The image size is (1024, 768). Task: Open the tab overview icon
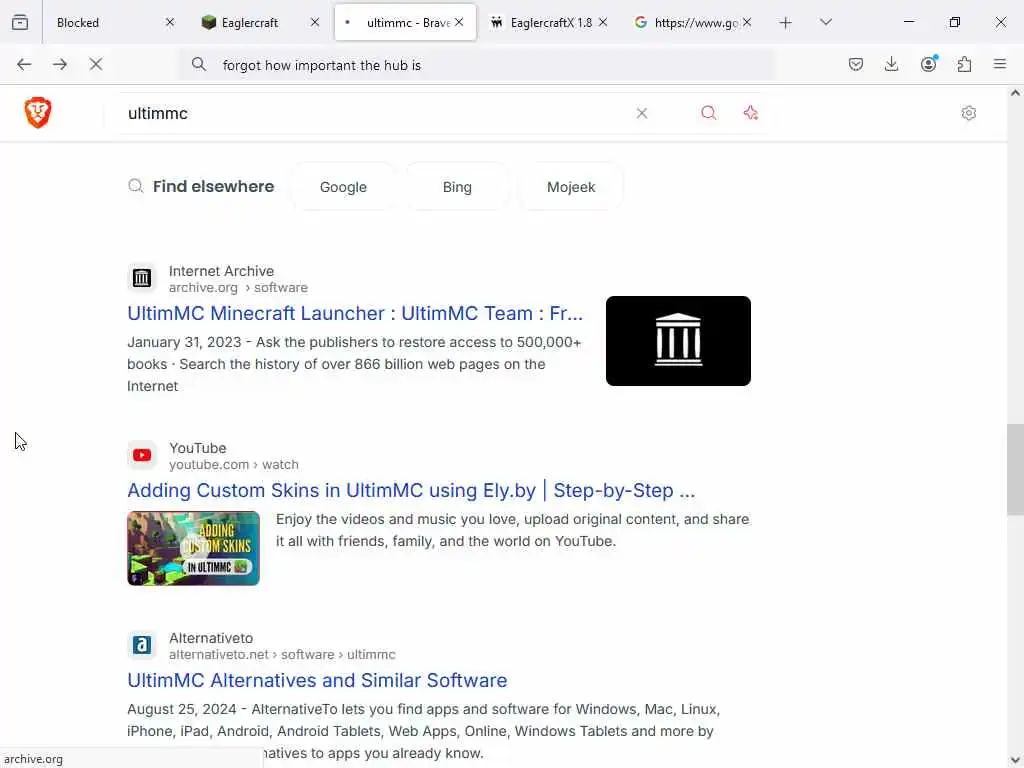[x=20, y=23]
